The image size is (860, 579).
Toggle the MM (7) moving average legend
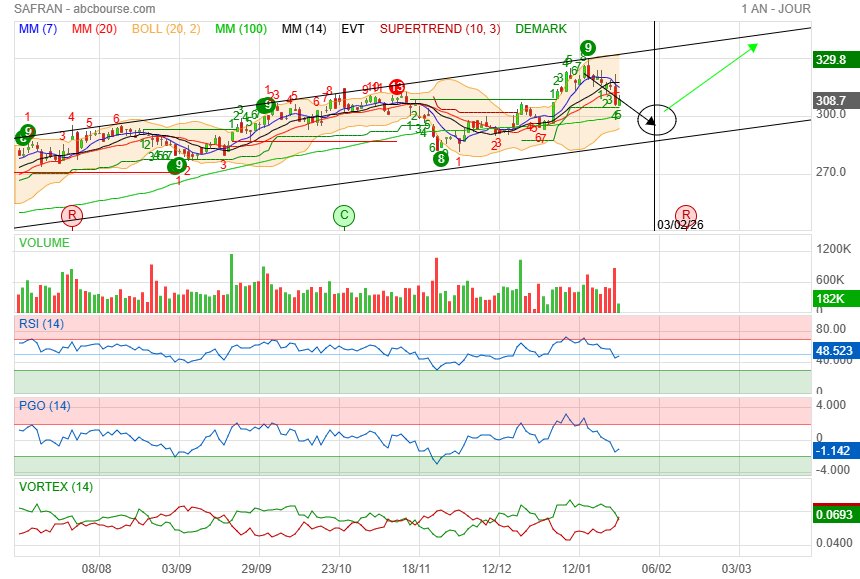coord(38,29)
